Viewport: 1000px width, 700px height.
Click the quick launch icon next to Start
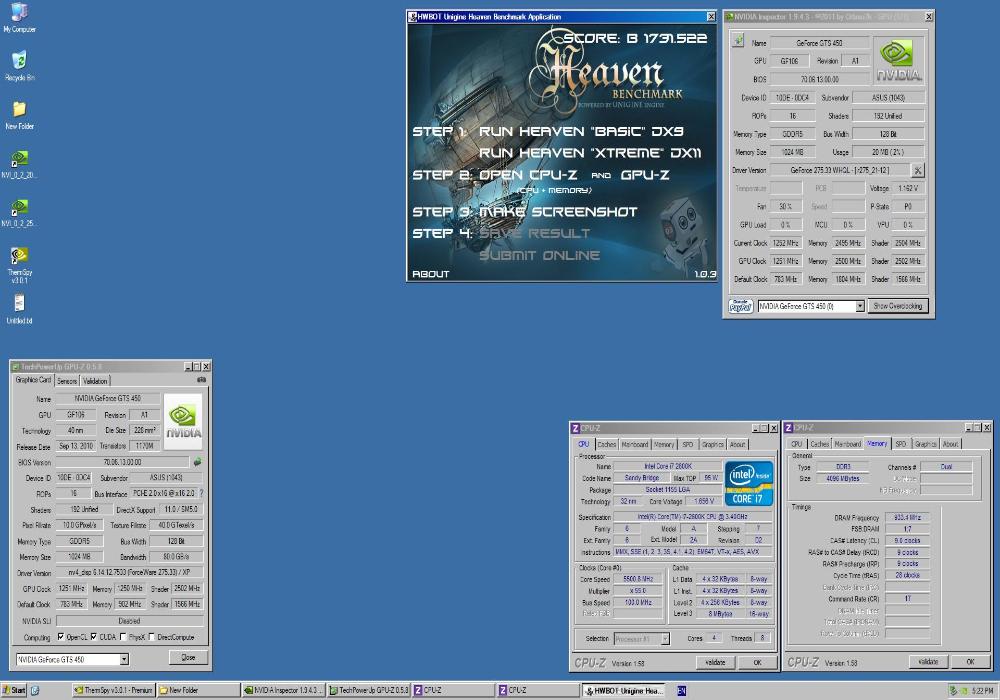point(35,690)
